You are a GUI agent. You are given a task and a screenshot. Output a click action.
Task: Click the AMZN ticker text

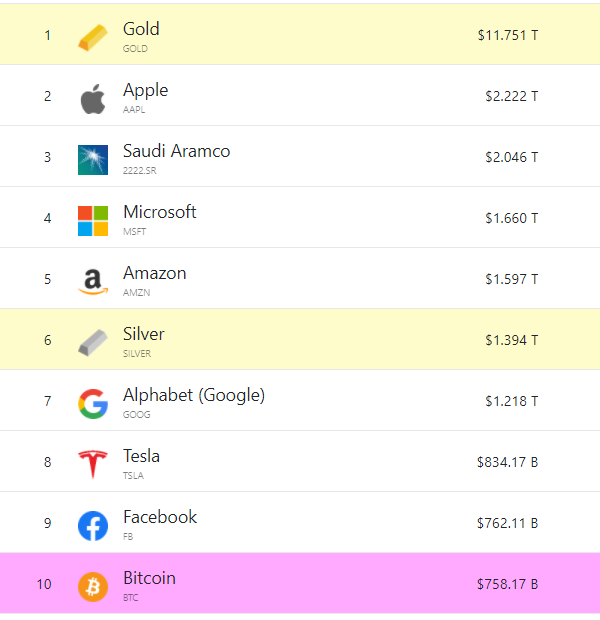[x=136, y=293]
